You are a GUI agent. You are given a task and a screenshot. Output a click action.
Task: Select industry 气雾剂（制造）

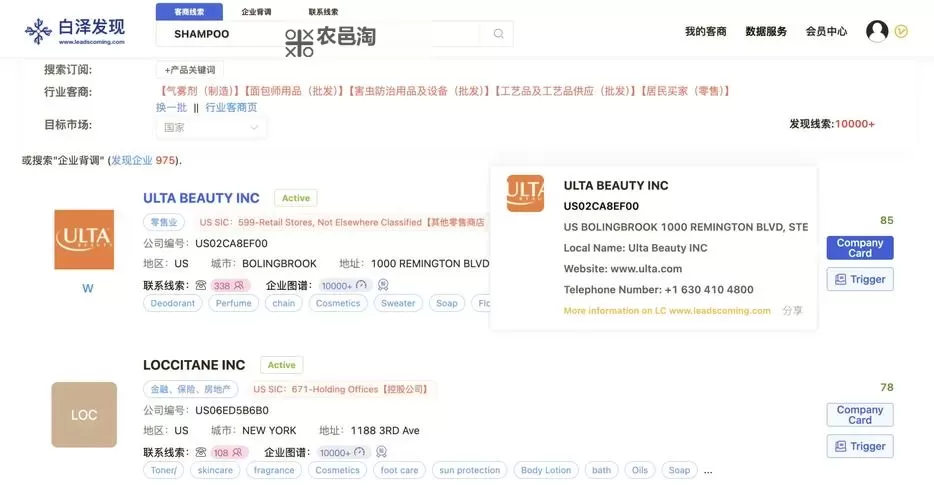[x=199, y=91]
